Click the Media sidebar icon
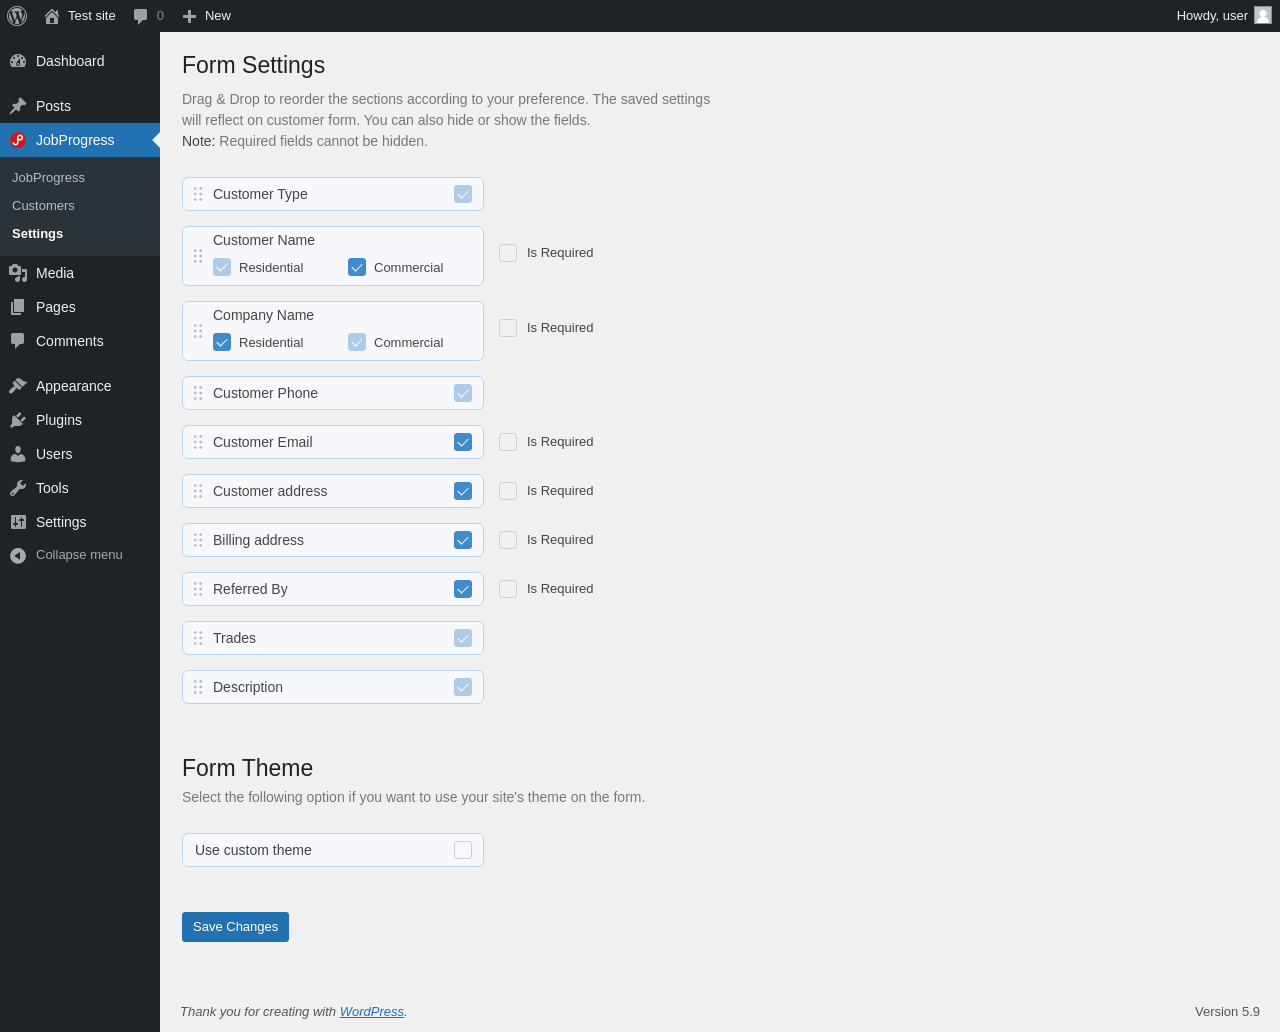1280x1032 pixels. [x=18, y=273]
